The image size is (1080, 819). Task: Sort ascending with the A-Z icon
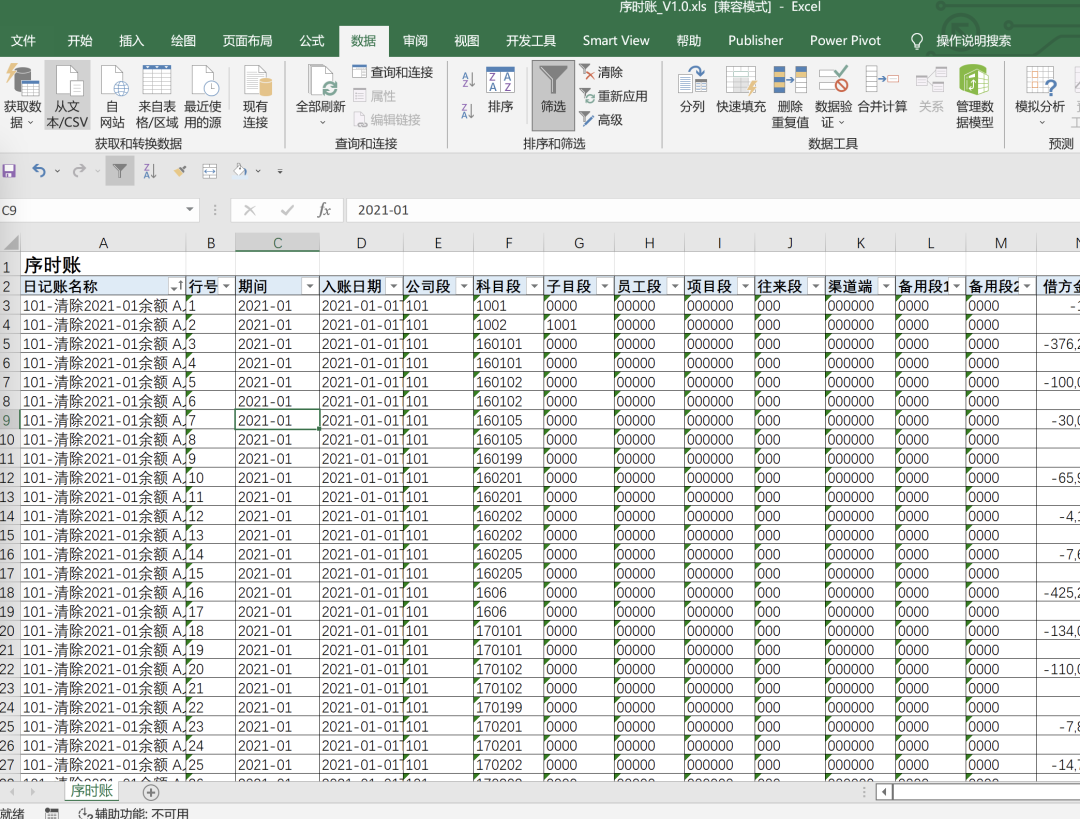[x=468, y=80]
